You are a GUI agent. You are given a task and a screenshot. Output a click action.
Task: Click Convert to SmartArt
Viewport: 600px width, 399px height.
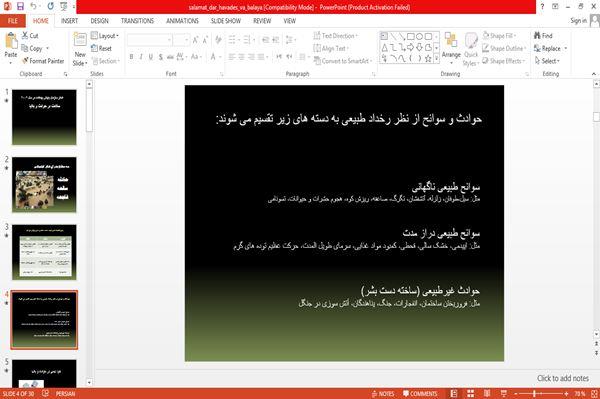(342, 61)
